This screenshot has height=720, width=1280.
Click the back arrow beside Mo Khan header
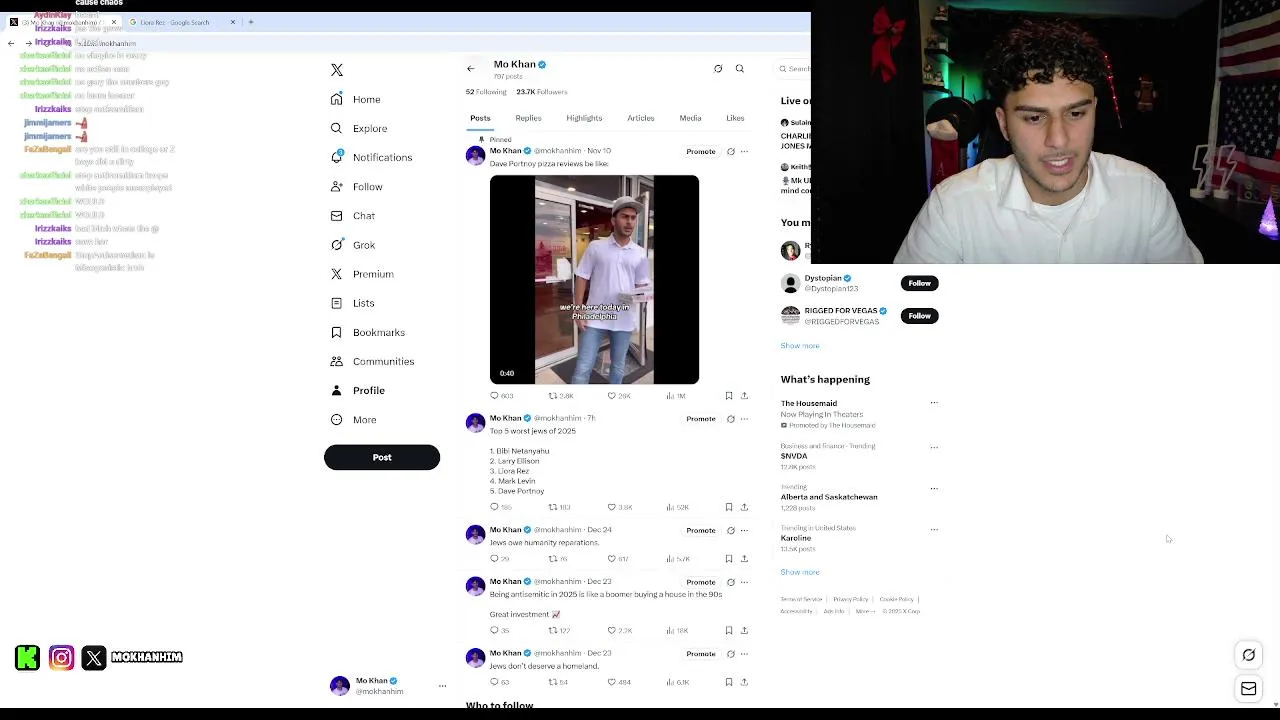(x=471, y=69)
